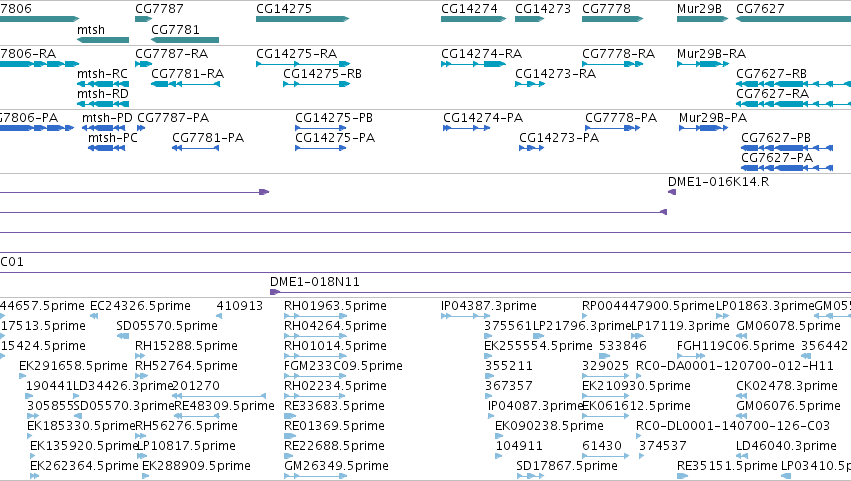Click protein label CG14275-PA

pos(335,138)
